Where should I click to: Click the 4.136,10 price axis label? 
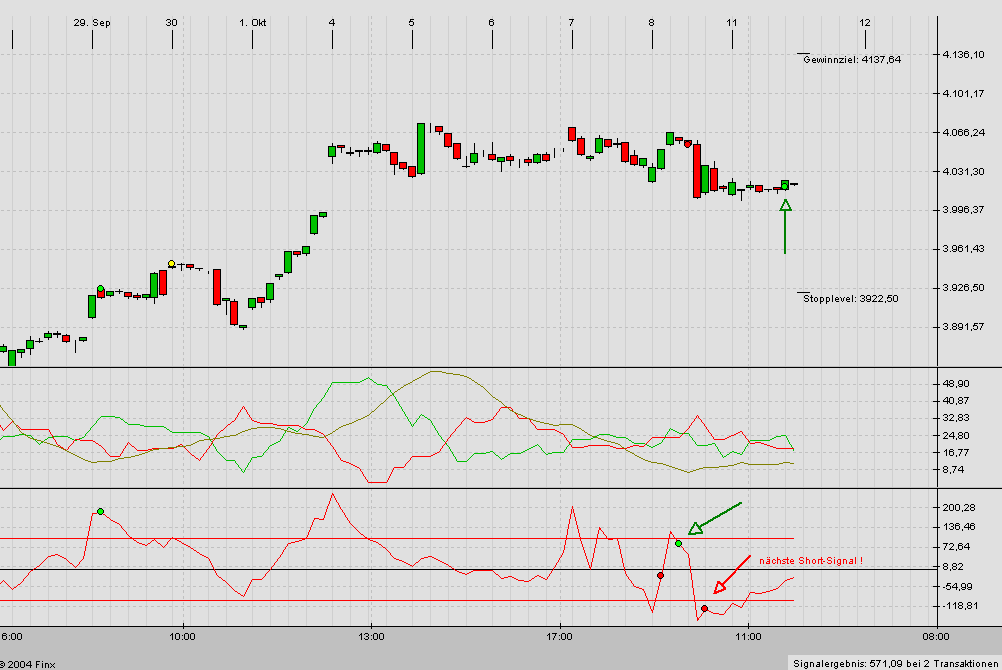(964, 54)
